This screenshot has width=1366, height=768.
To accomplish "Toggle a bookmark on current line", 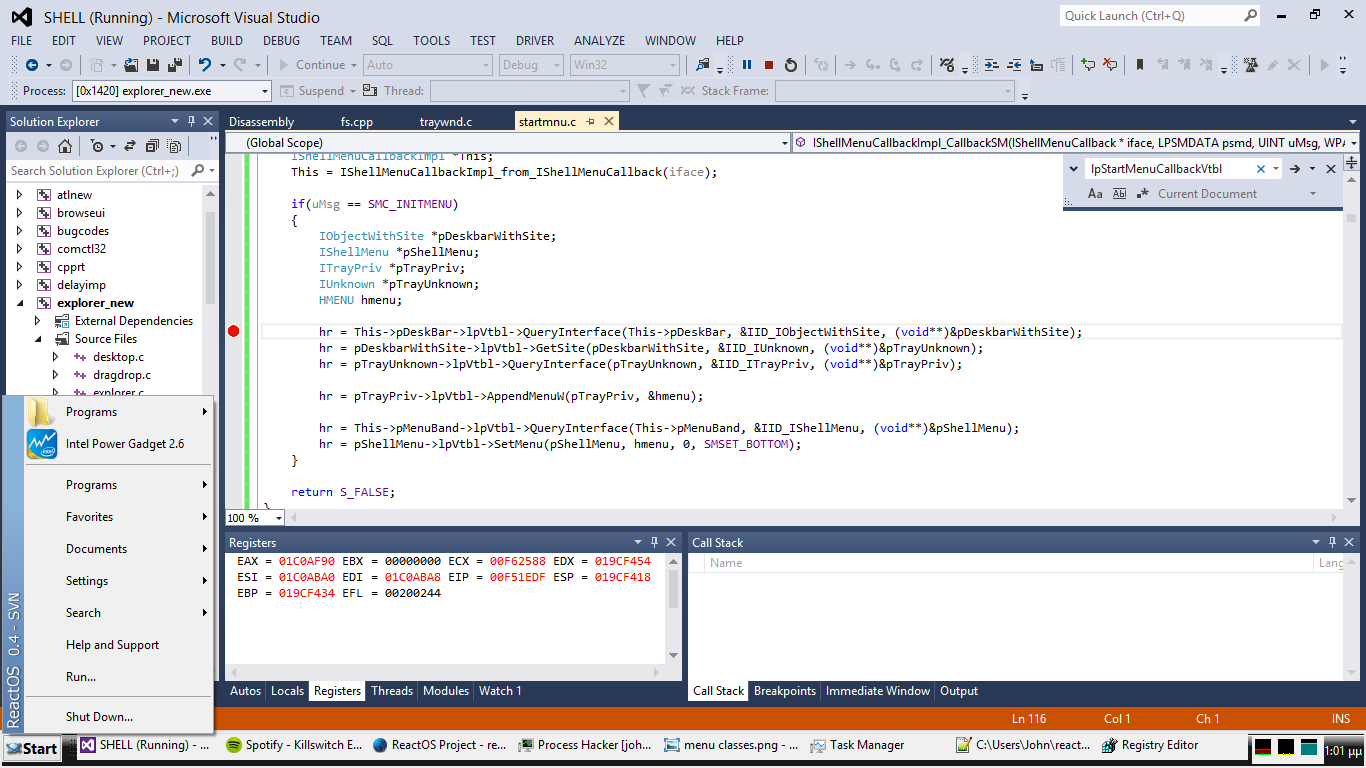I will [1139, 65].
